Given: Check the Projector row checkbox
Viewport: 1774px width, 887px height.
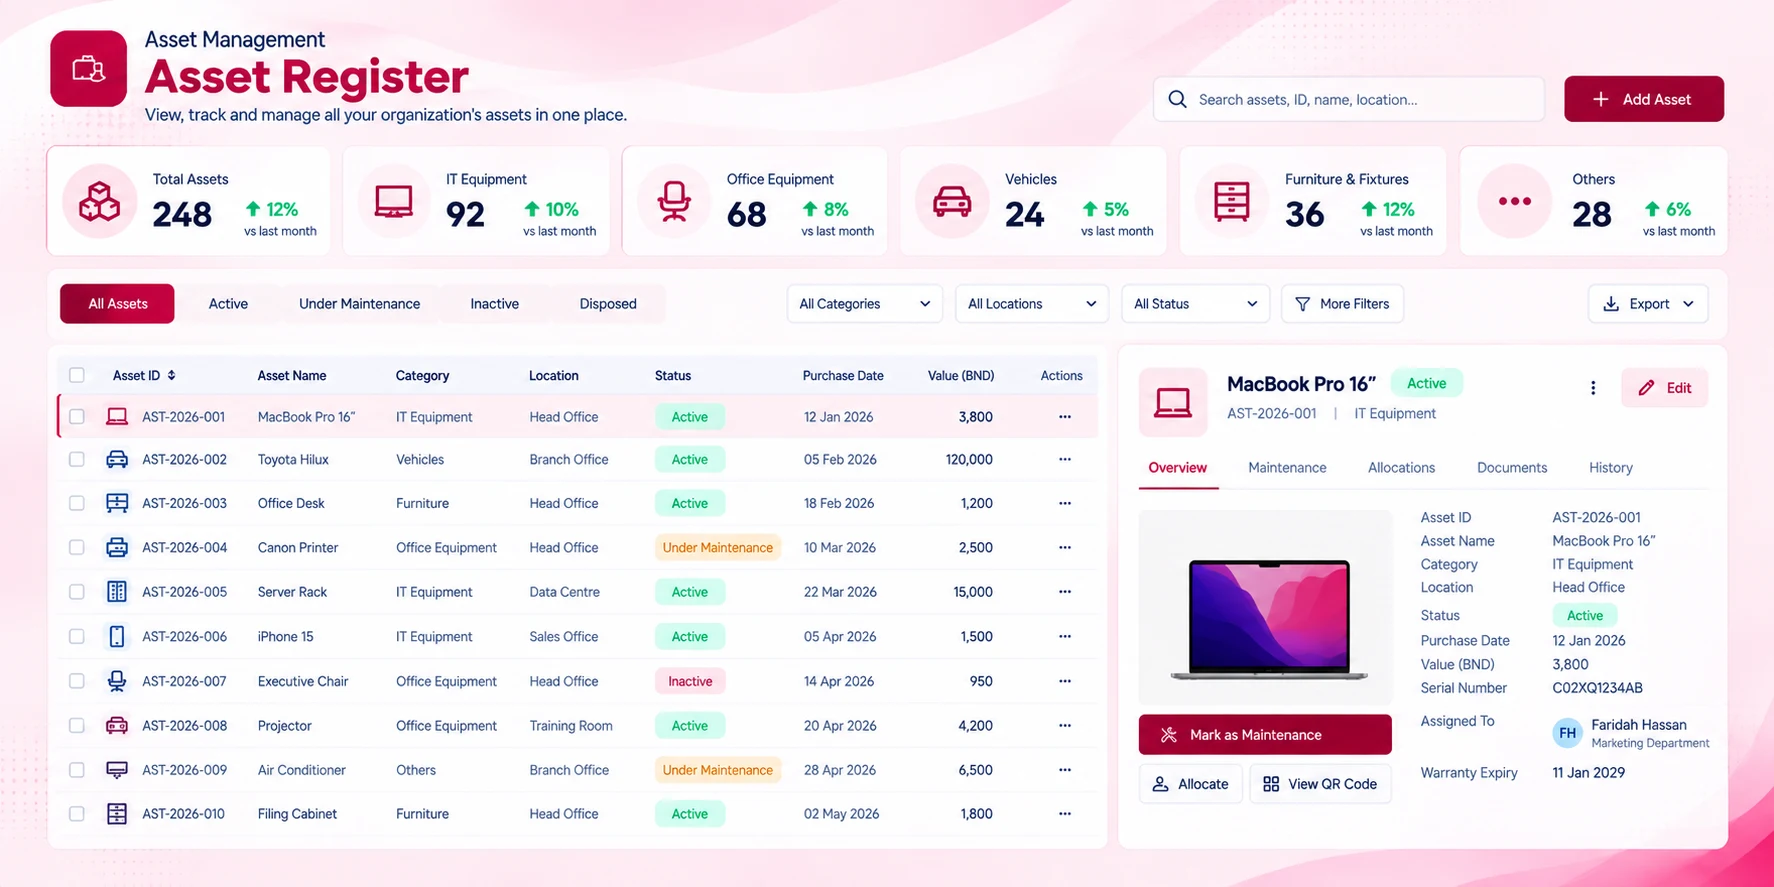Looking at the screenshot, I should [77, 725].
